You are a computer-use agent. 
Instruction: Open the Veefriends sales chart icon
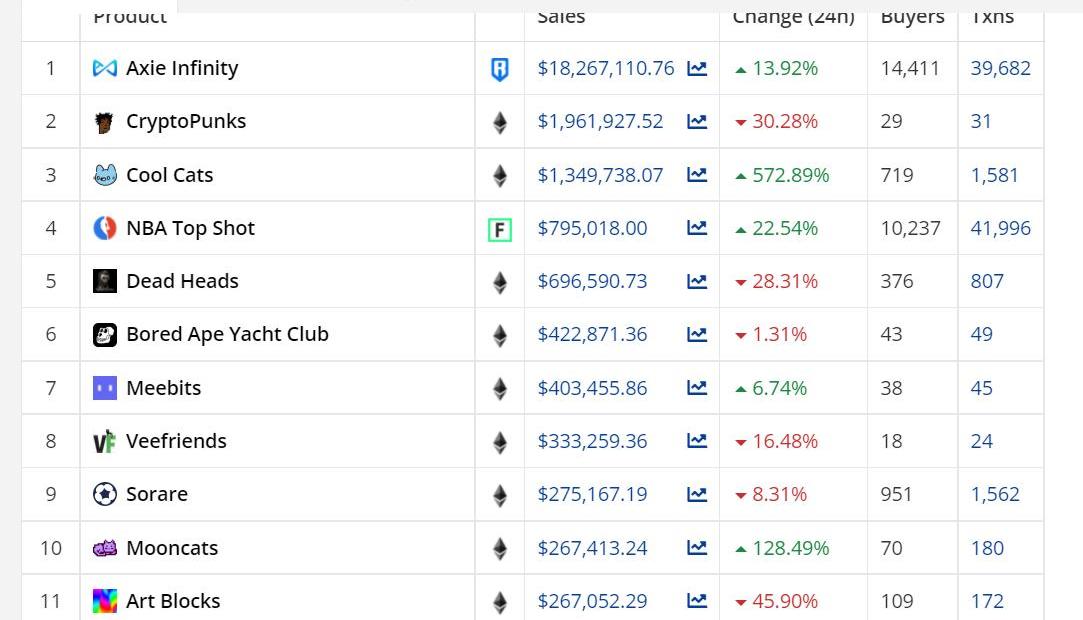click(697, 441)
